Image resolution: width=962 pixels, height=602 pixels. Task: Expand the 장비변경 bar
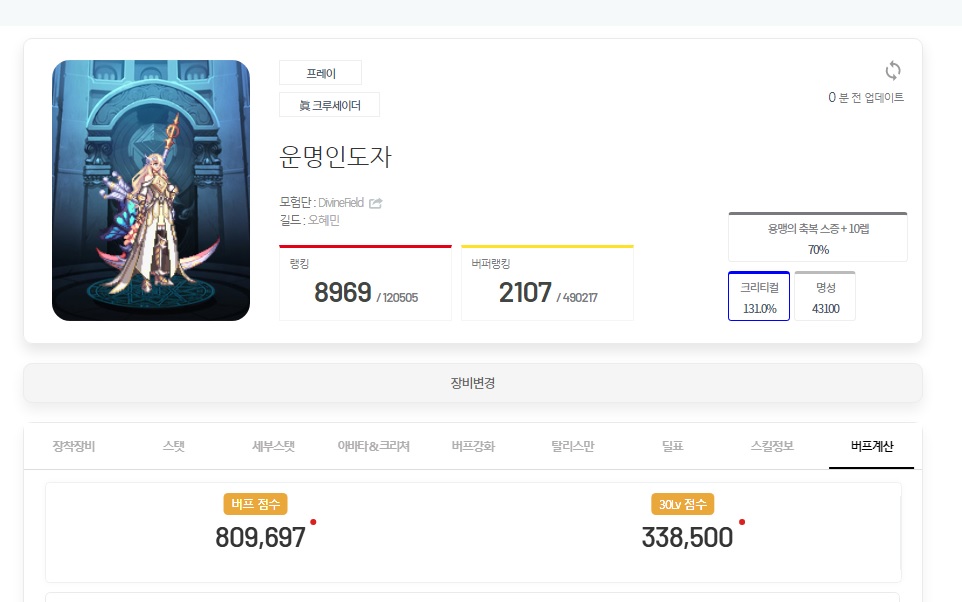coord(472,383)
